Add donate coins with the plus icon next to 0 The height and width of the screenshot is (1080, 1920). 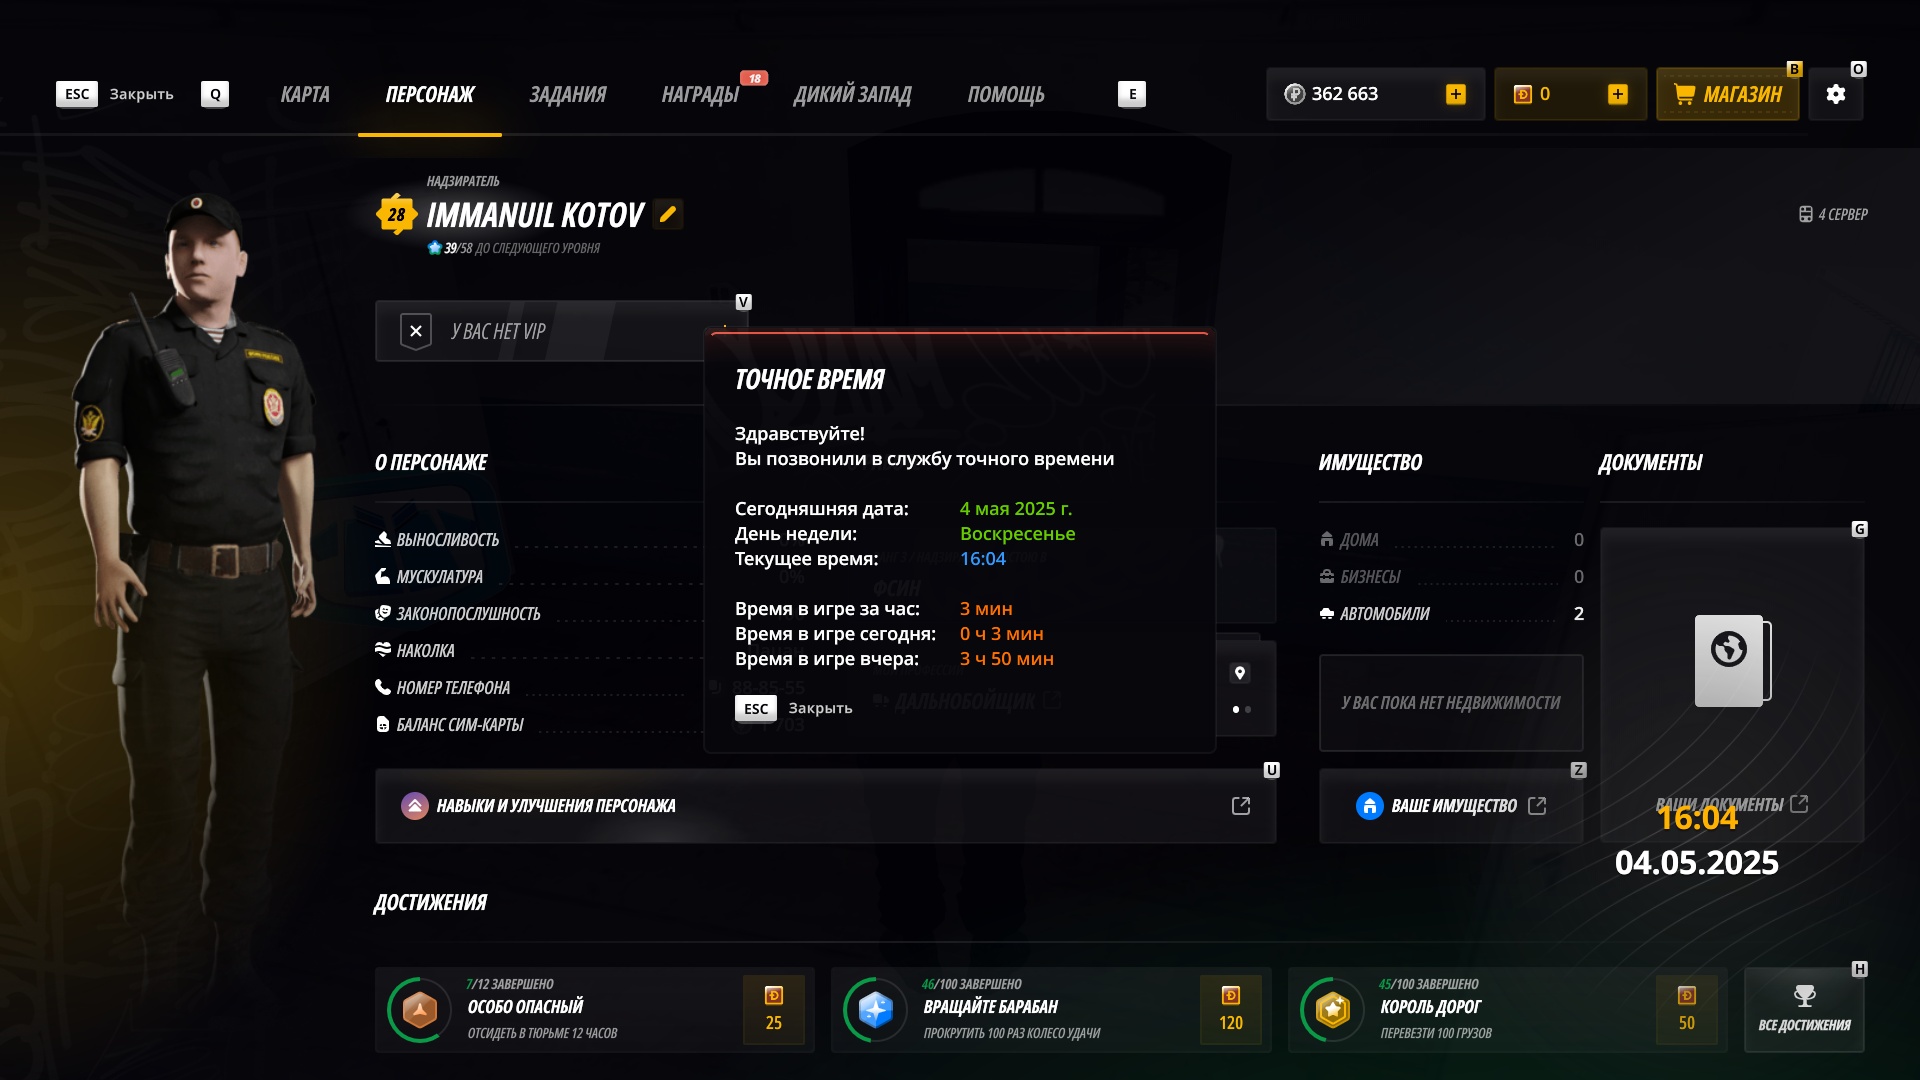point(1617,94)
